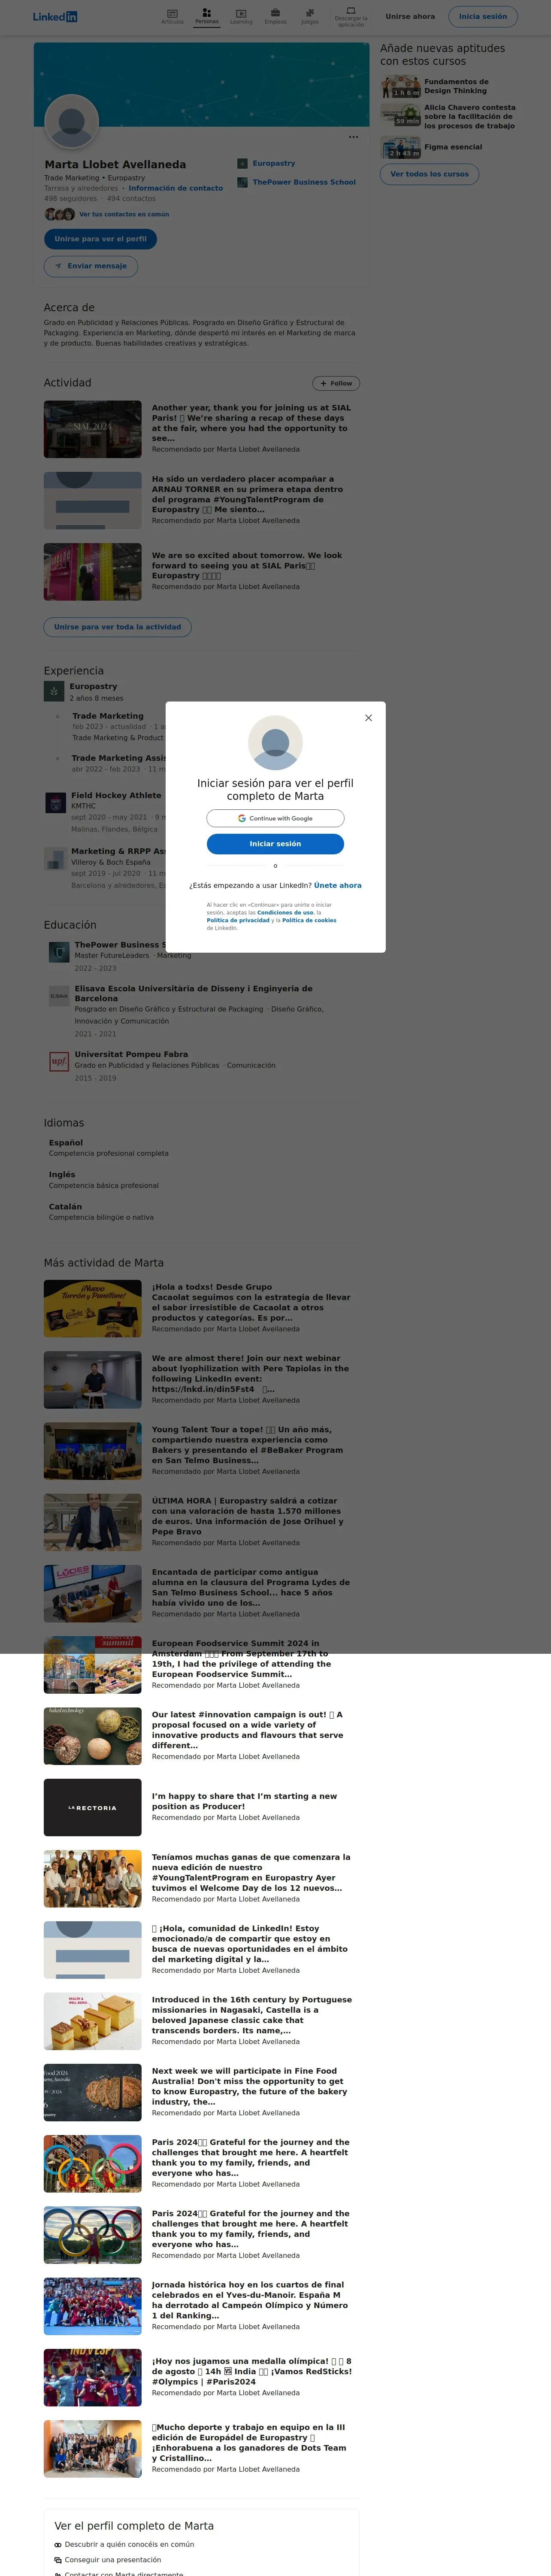Open ThePower Business School link
The height and width of the screenshot is (2576, 551).
tap(304, 182)
